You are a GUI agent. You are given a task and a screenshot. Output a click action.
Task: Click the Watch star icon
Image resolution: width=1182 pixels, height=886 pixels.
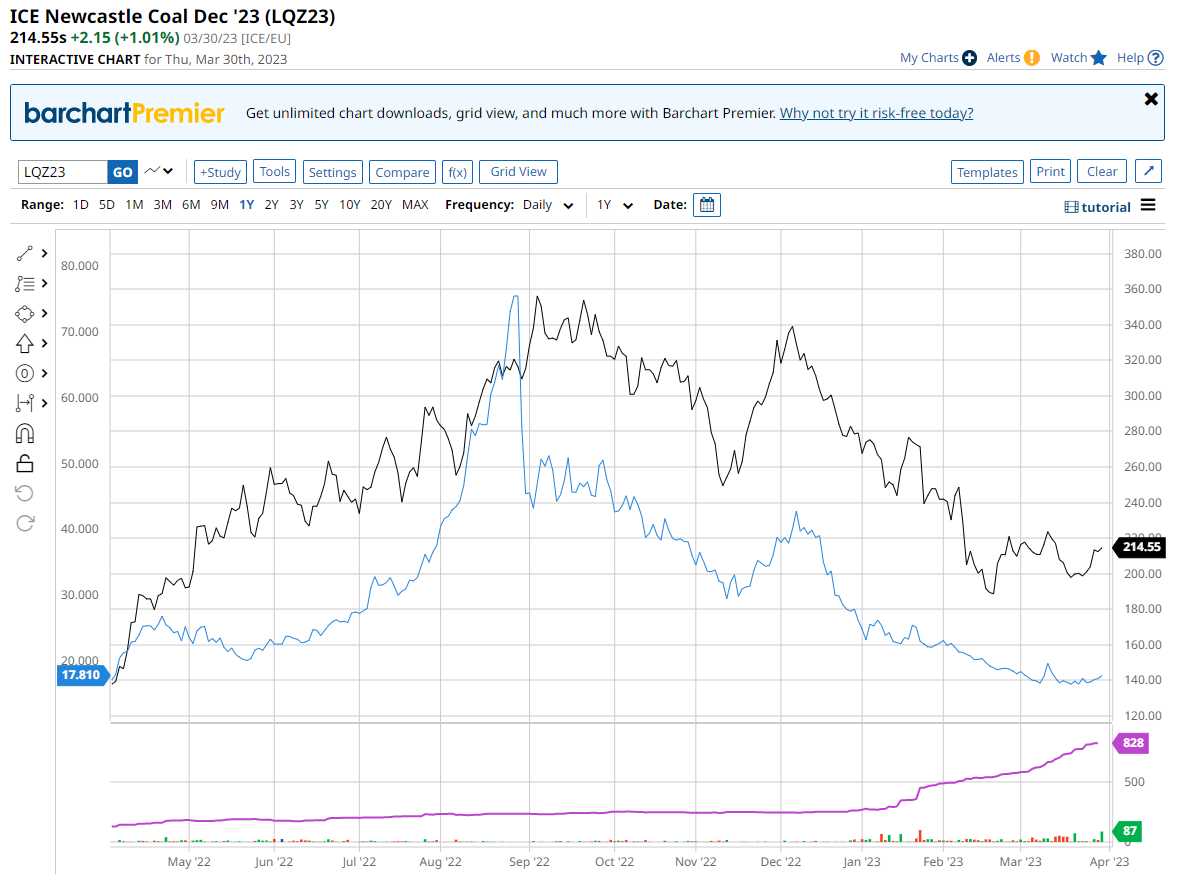click(1099, 58)
